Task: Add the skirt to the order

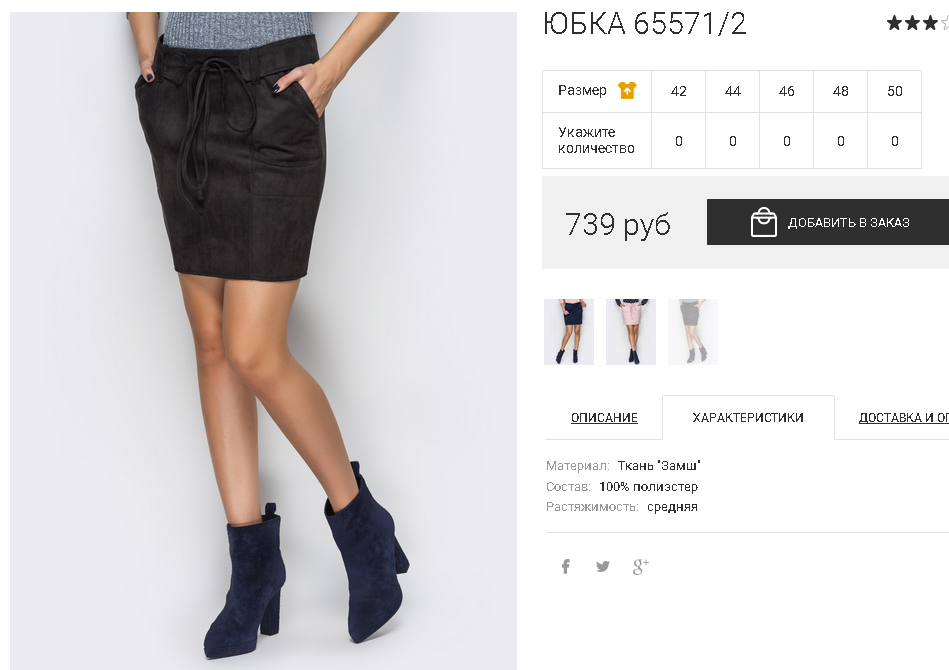Action: pos(828,222)
